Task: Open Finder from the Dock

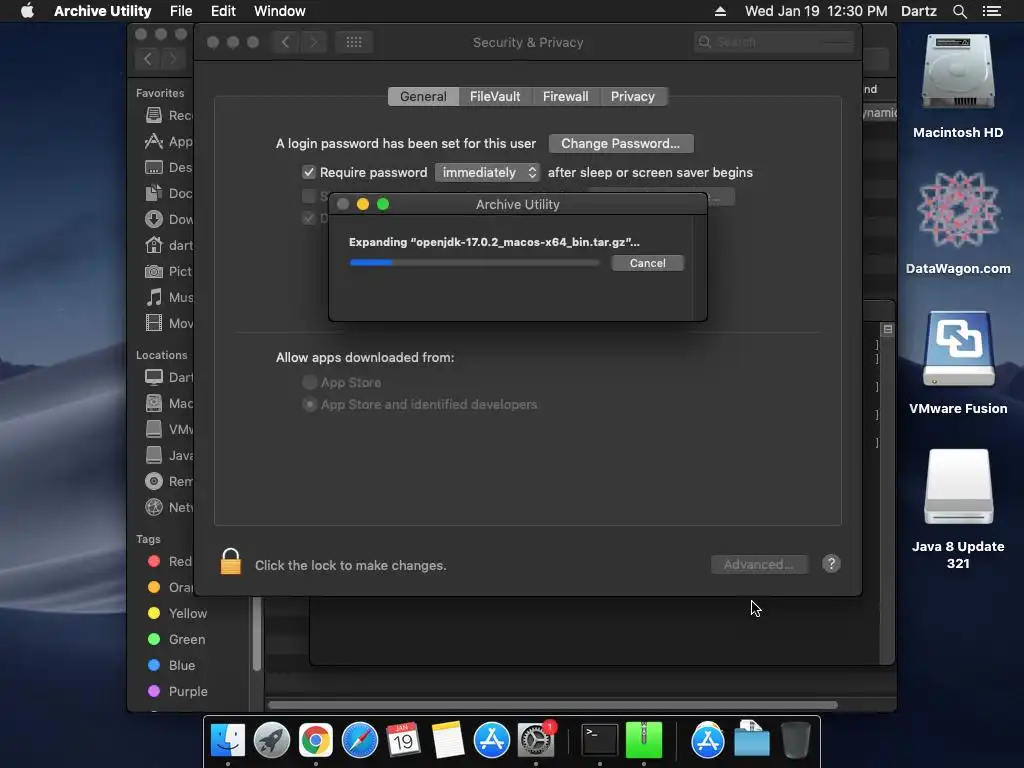Action: point(227,740)
